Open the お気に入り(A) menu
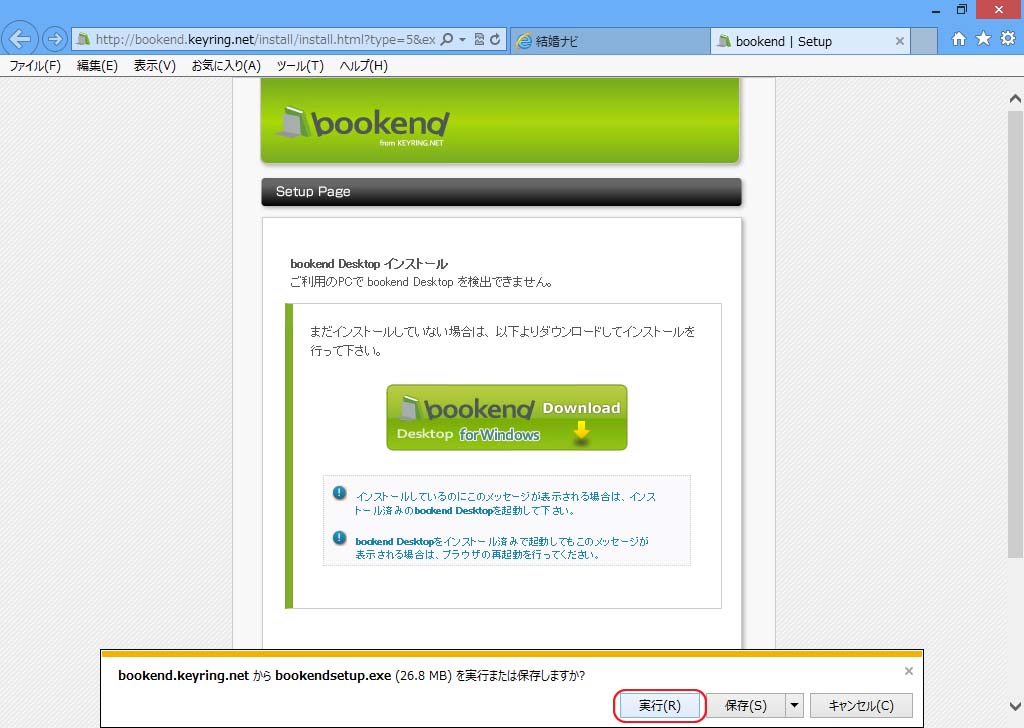This screenshot has height=728, width=1024. (x=226, y=66)
